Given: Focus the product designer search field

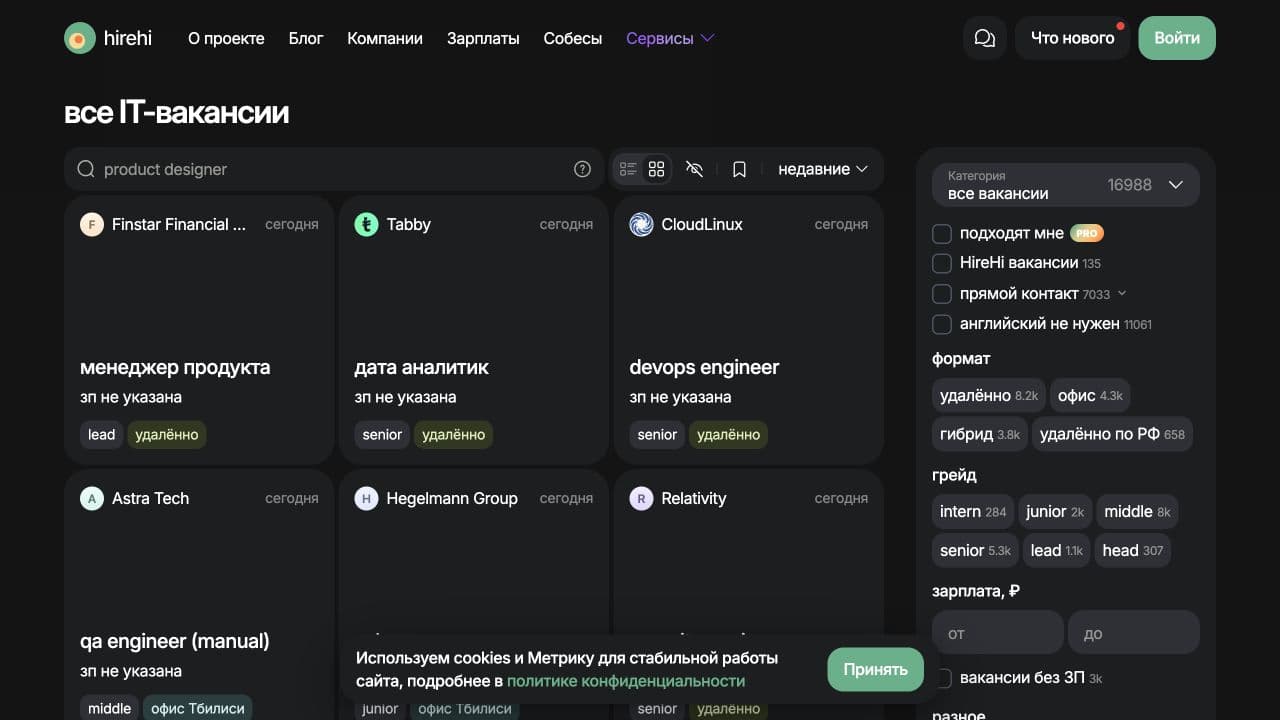Looking at the screenshot, I should (x=334, y=169).
